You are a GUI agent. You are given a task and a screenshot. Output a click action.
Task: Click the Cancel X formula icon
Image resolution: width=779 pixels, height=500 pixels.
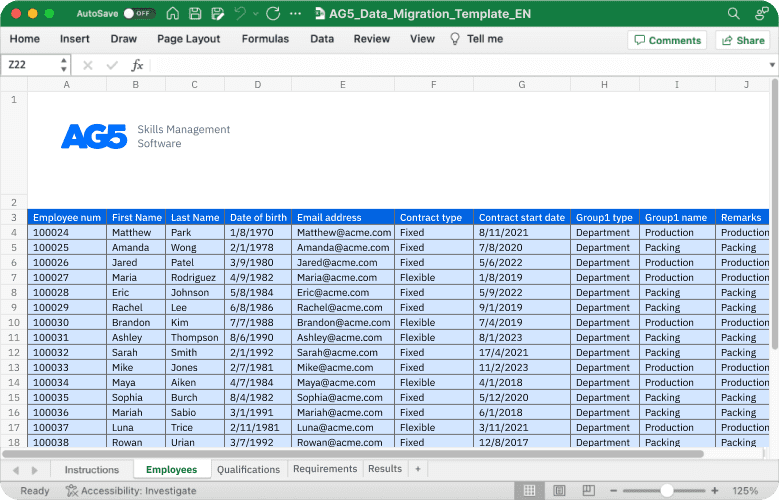88,65
